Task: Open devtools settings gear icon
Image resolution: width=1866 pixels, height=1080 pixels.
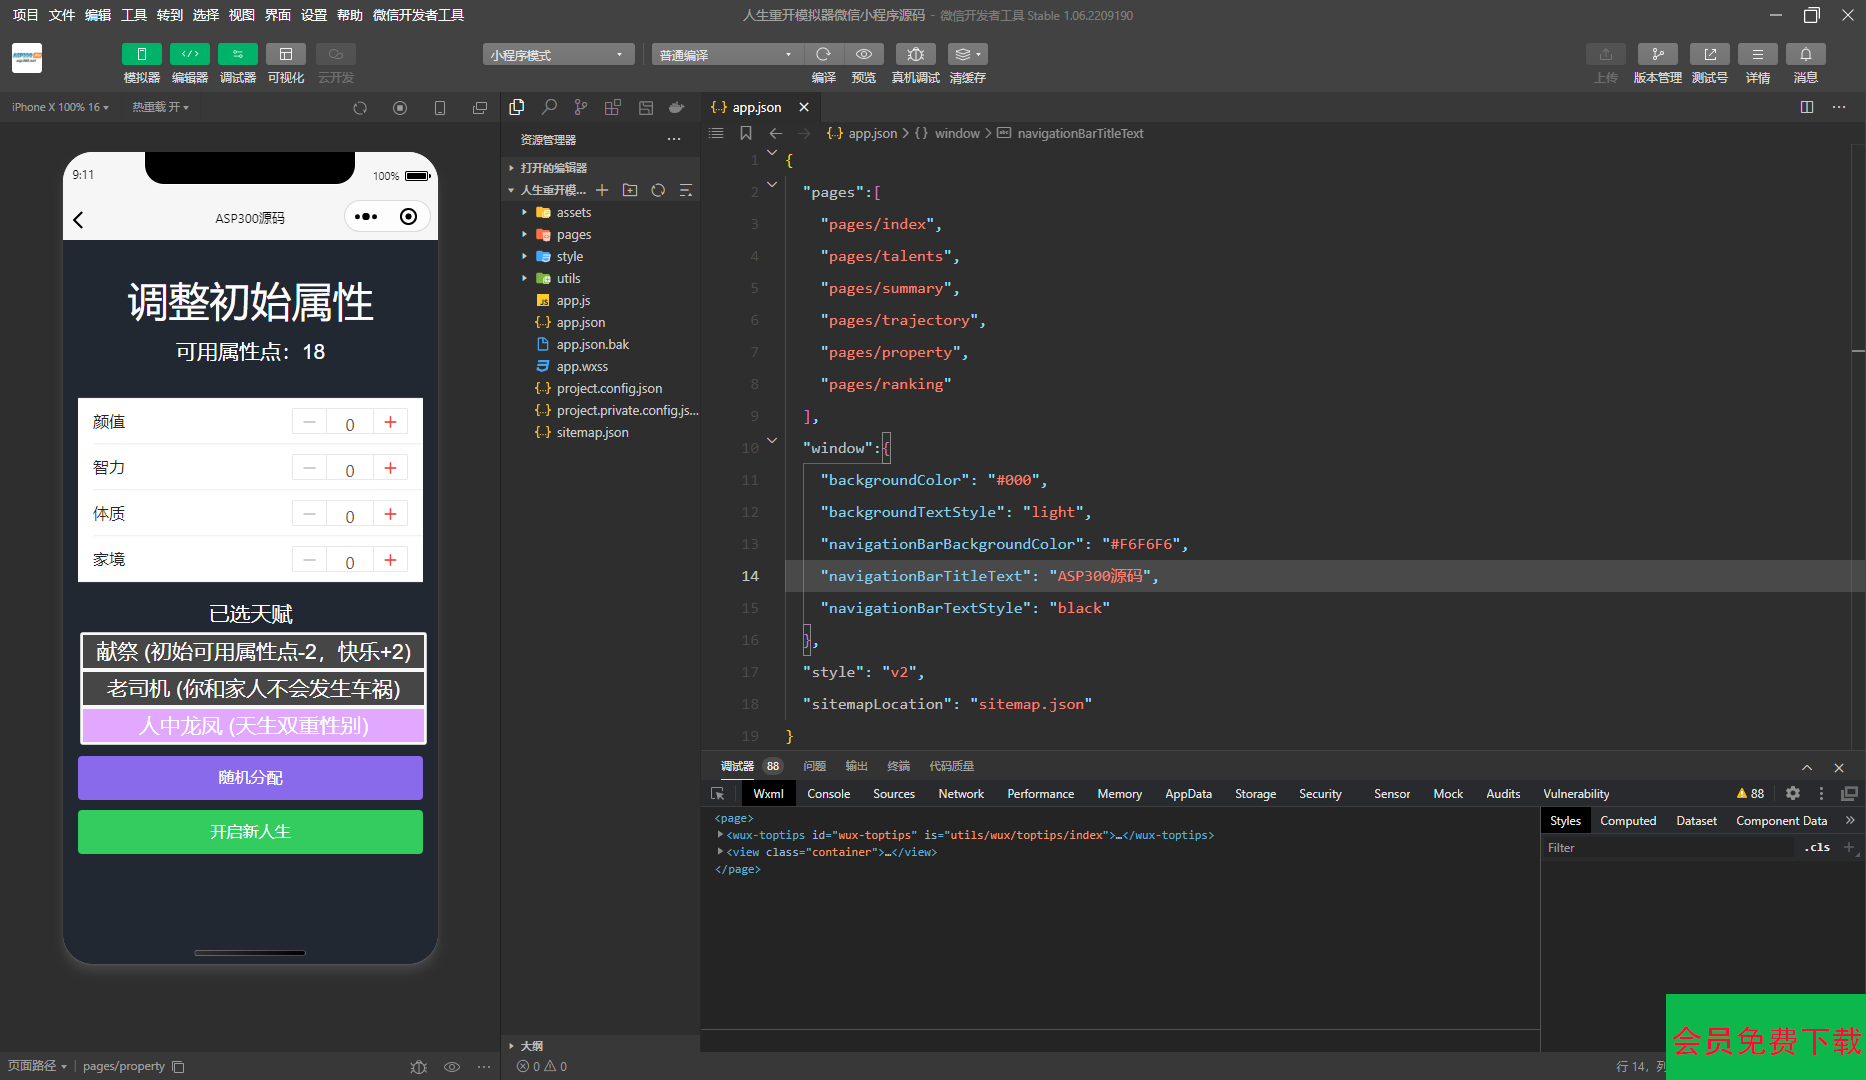Action: (x=1793, y=793)
